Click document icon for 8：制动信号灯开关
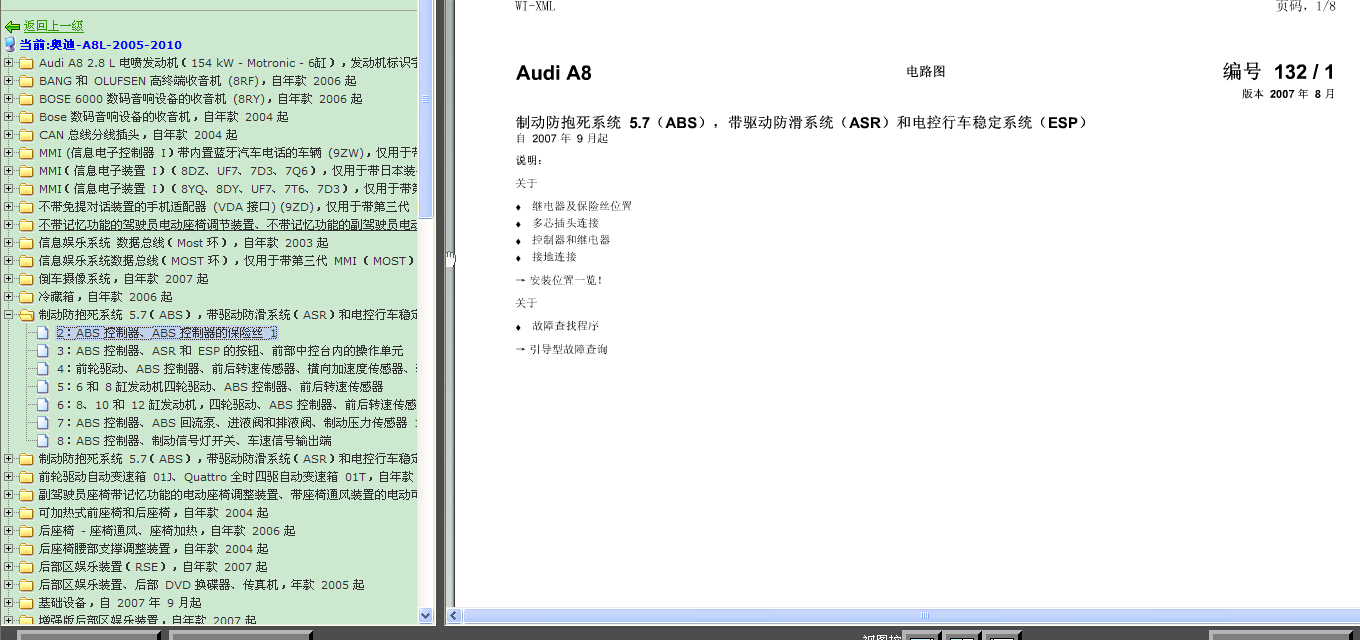Viewport: 1360px width, 640px height. [43, 441]
